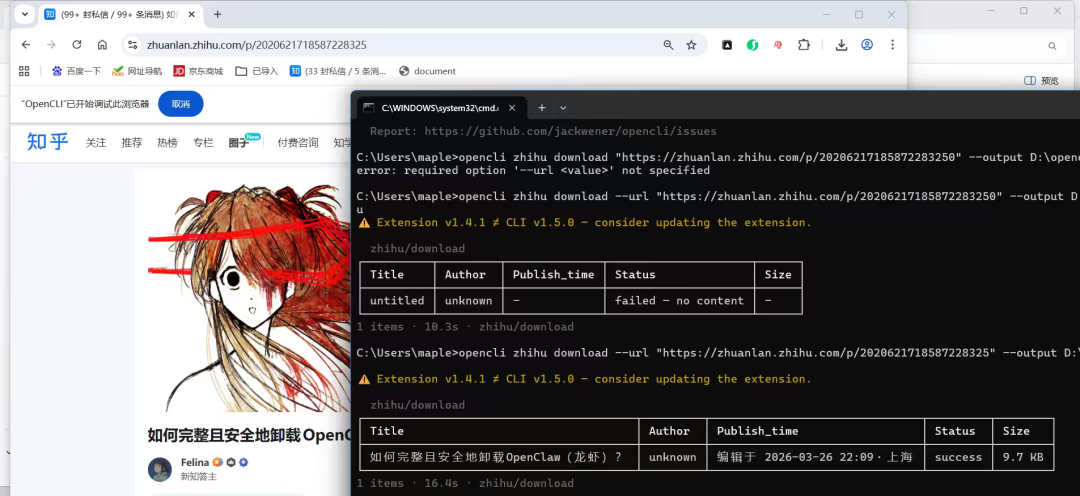Reload the current Zhihu page
This screenshot has height=496, width=1080.
click(77, 45)
